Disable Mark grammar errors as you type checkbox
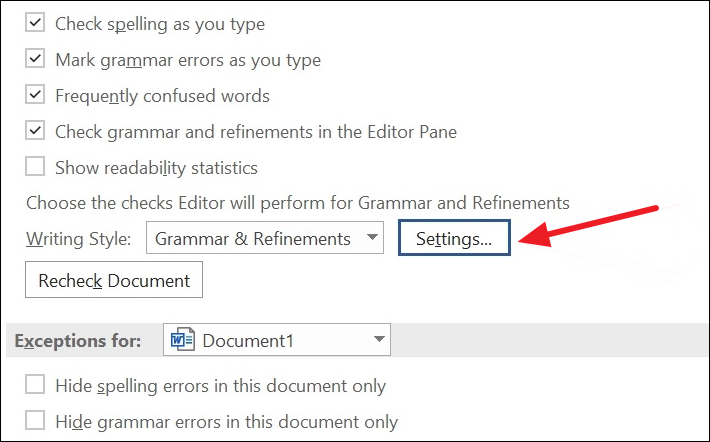The width and height of the screenshot is (710, 442). click(35, 58)
